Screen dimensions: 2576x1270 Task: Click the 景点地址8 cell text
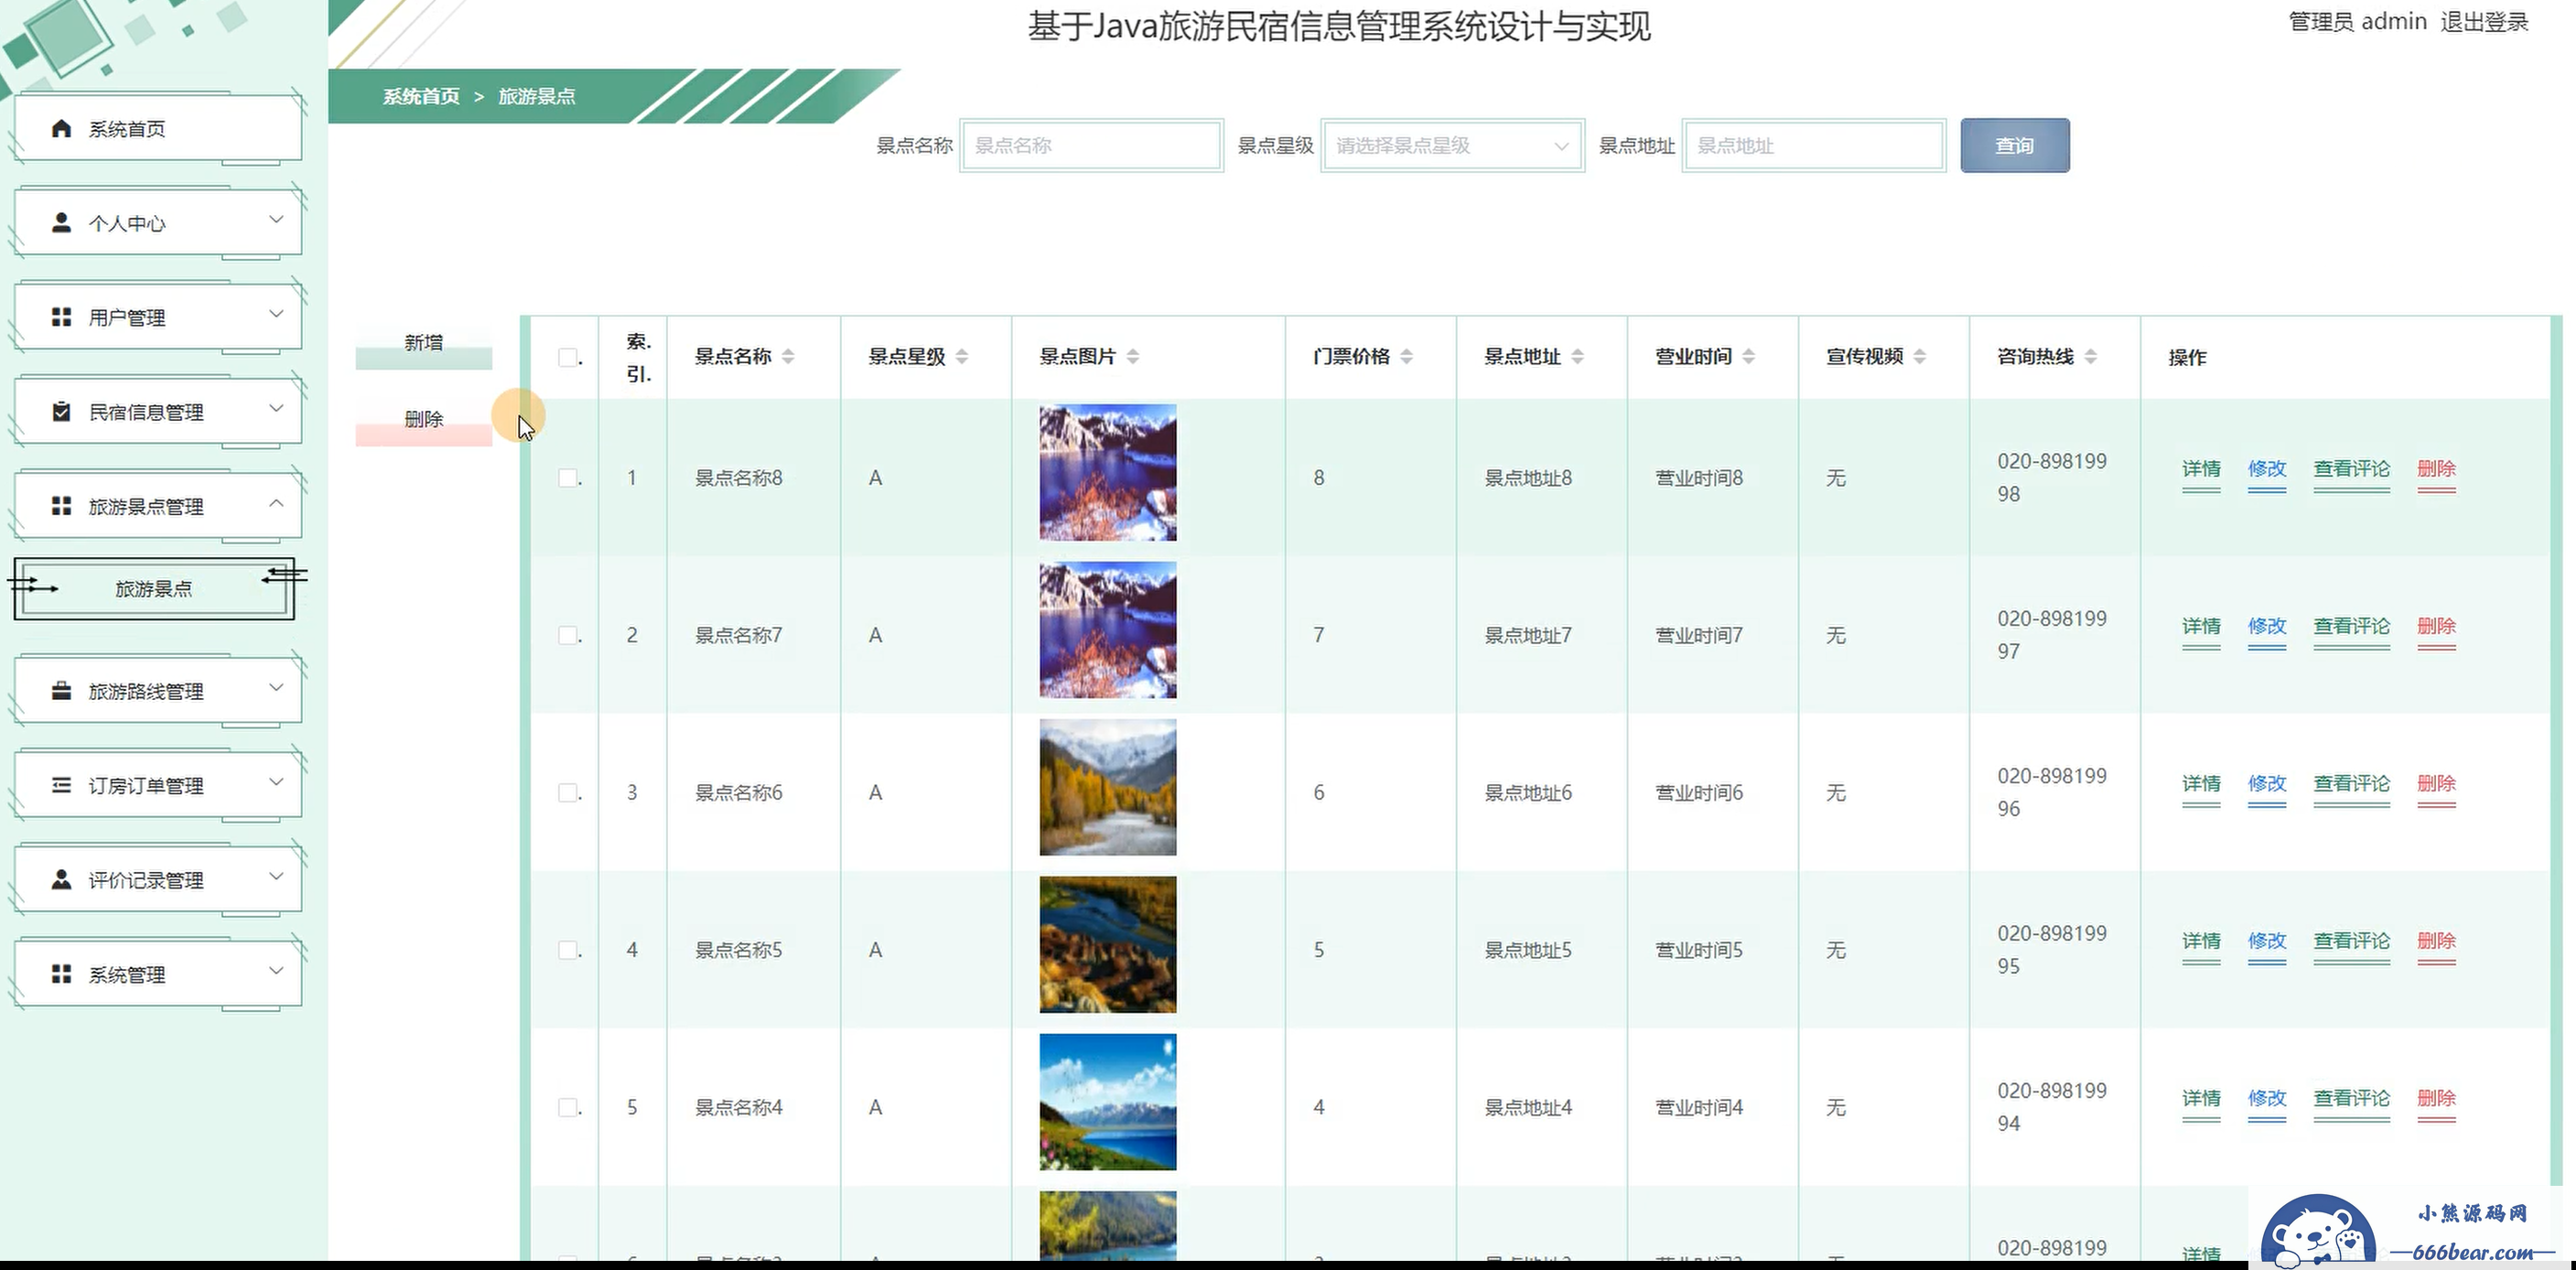click(x=1528, y=478)
